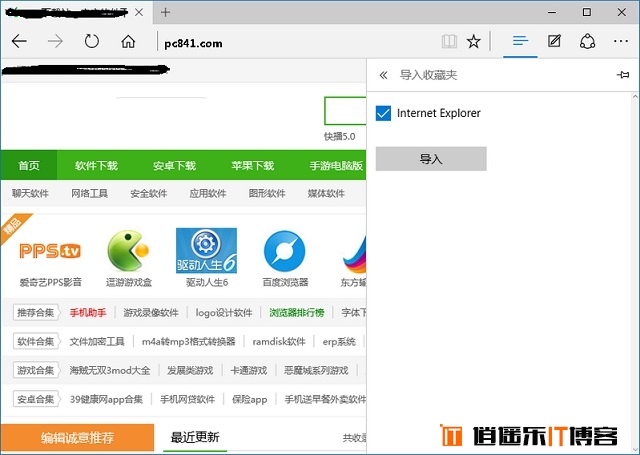Click 安卓合集 label
The width and height of the screenshot is (640, 455).
[x=36, y=399]
